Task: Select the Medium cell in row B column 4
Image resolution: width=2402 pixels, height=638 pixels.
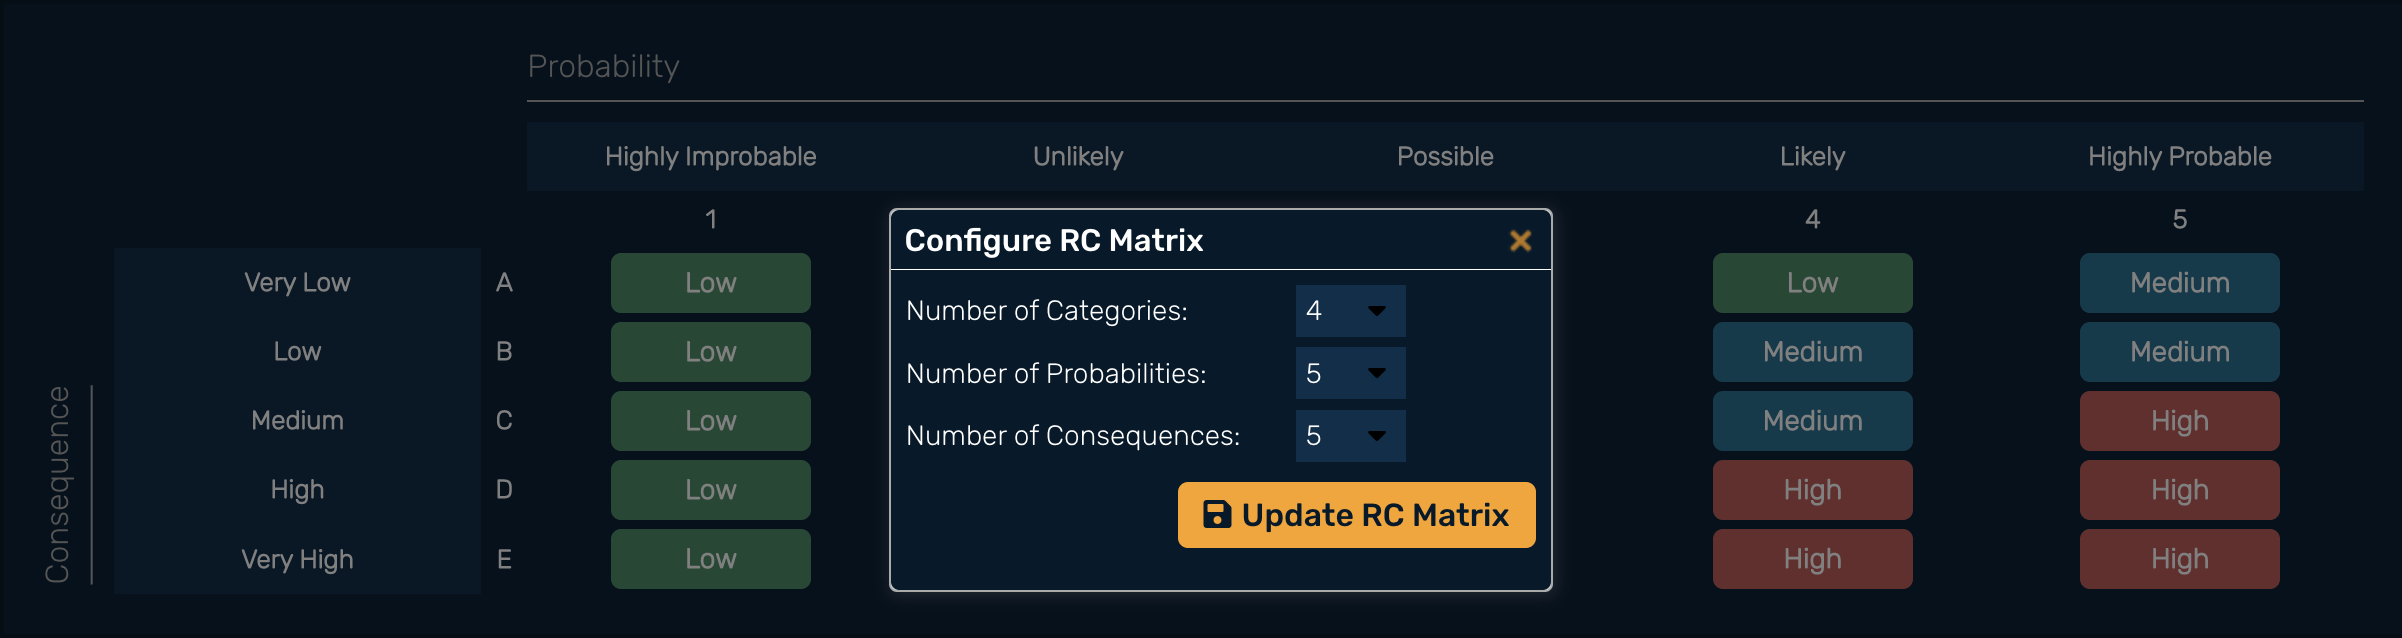Action: (x=1812, y=352)
